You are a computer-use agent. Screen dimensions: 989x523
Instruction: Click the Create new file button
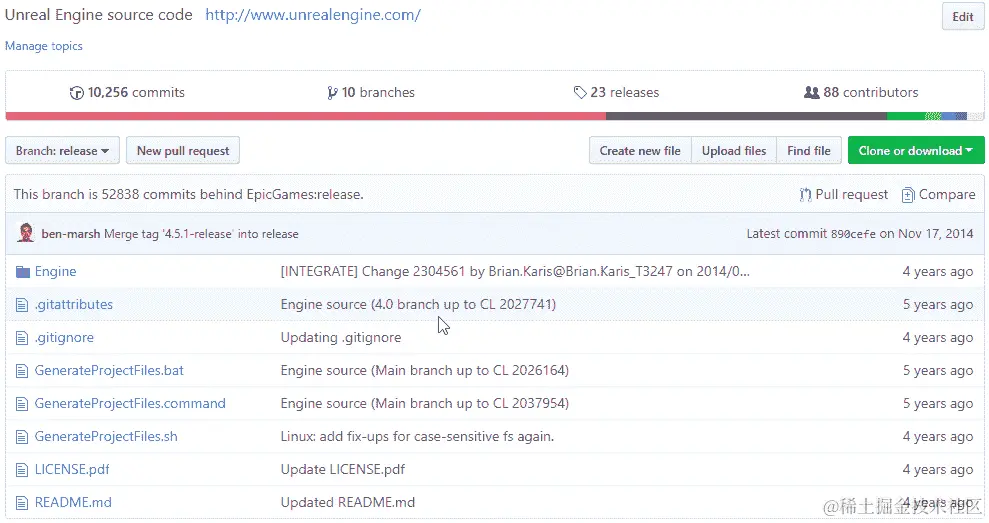(640, 151)
